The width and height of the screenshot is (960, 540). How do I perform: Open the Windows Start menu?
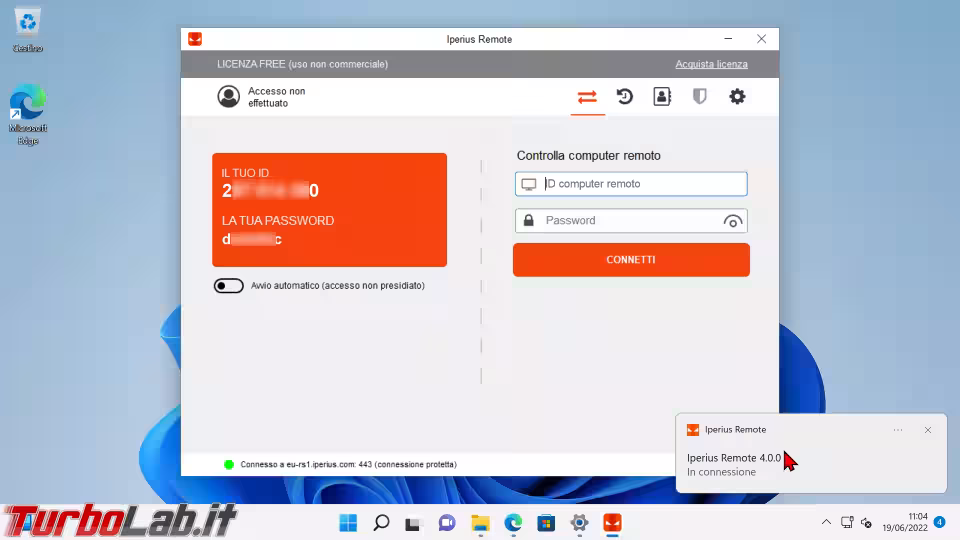tap(348, 522)
